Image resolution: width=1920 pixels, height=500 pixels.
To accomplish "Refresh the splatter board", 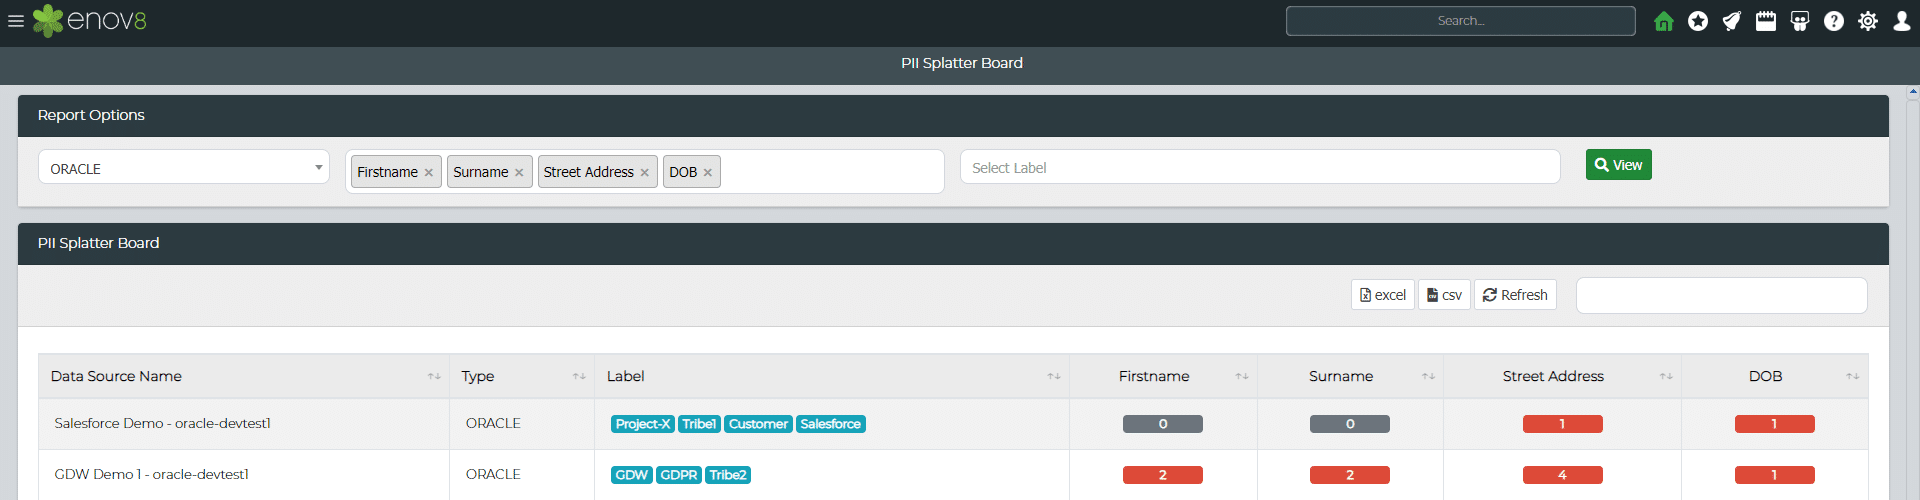I will click(1515, 295).
